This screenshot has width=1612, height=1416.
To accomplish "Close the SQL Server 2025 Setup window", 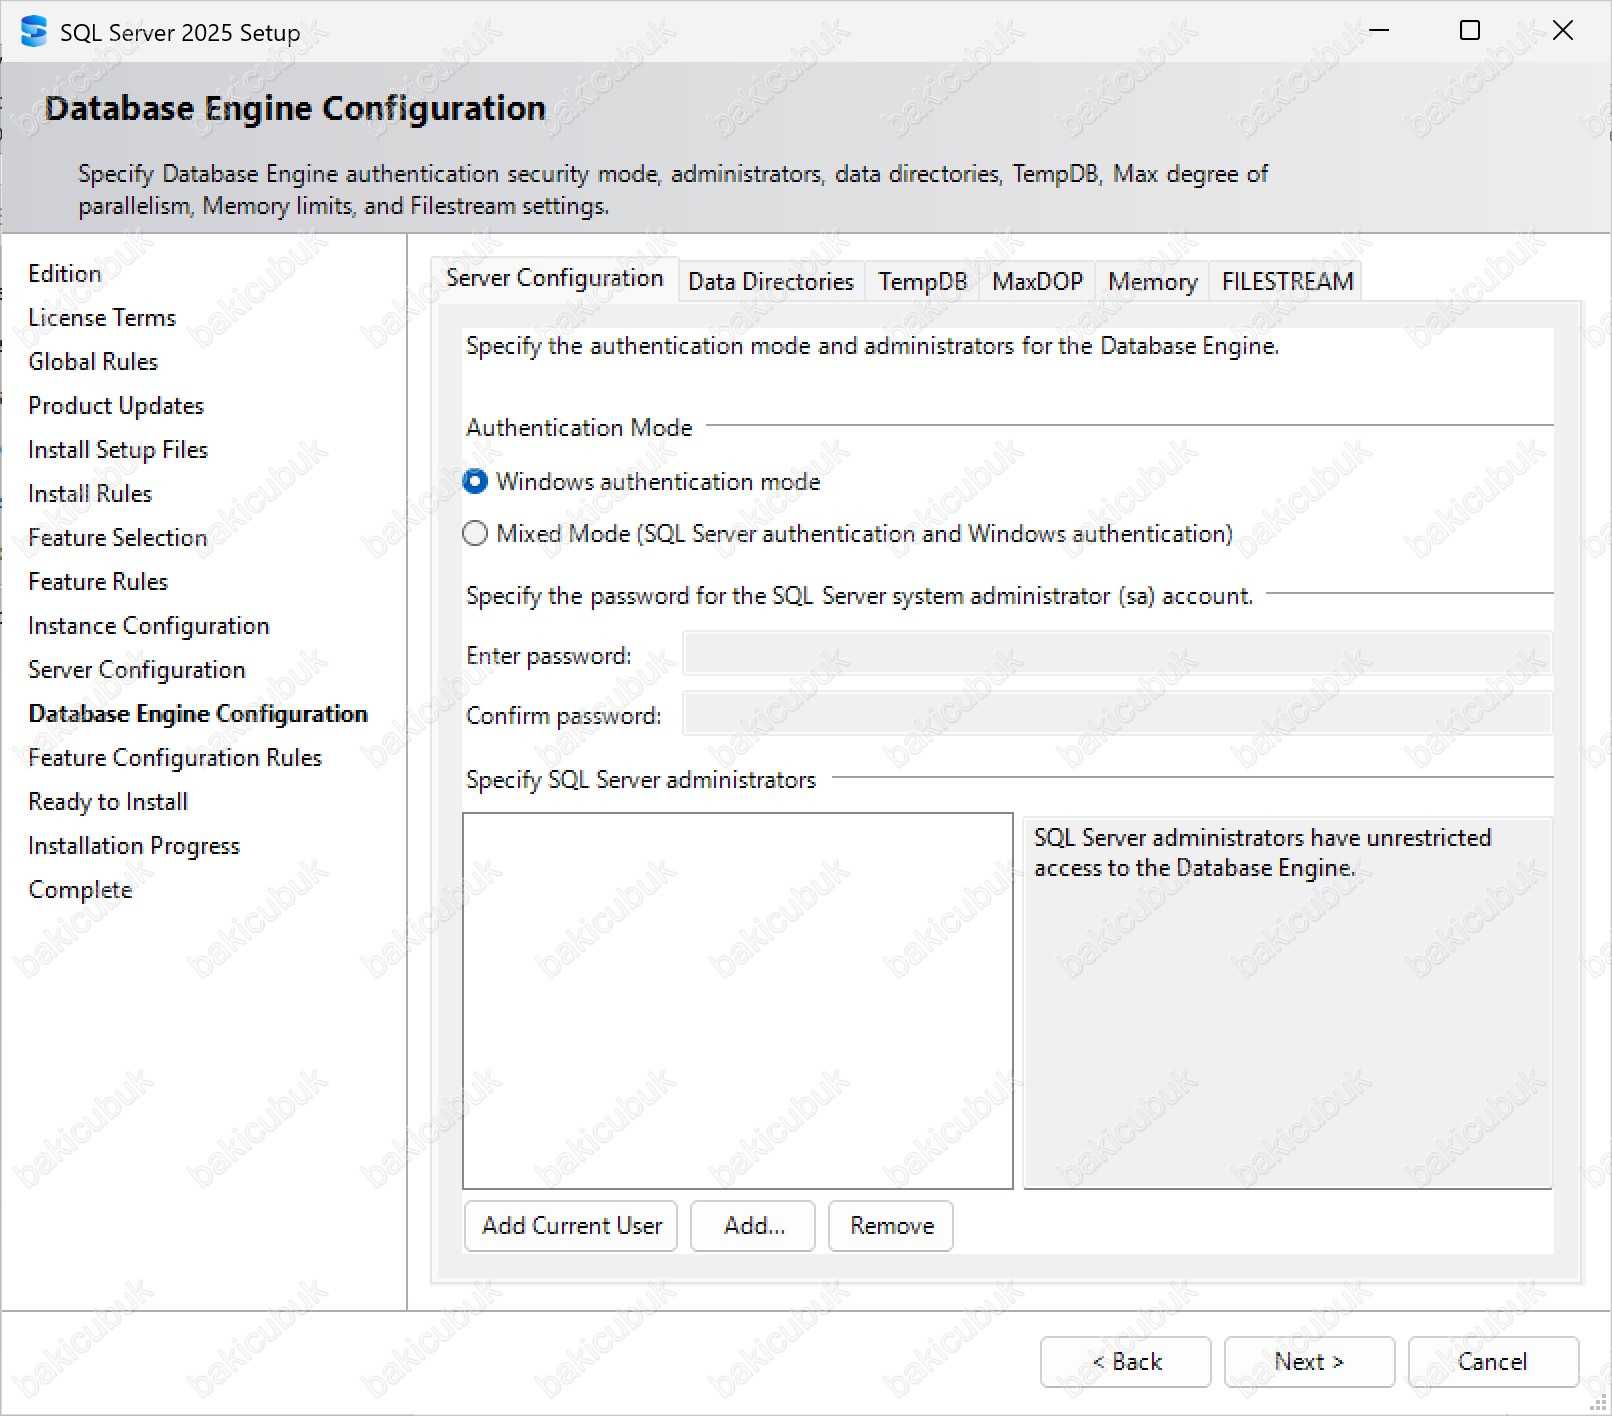I will tap(1562, 31).
